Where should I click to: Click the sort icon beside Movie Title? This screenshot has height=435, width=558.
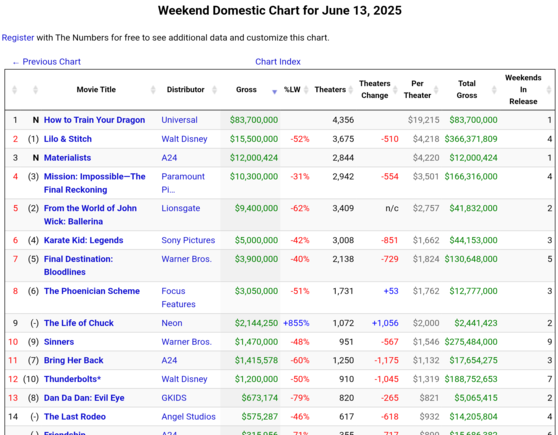(x=153, y=90)
